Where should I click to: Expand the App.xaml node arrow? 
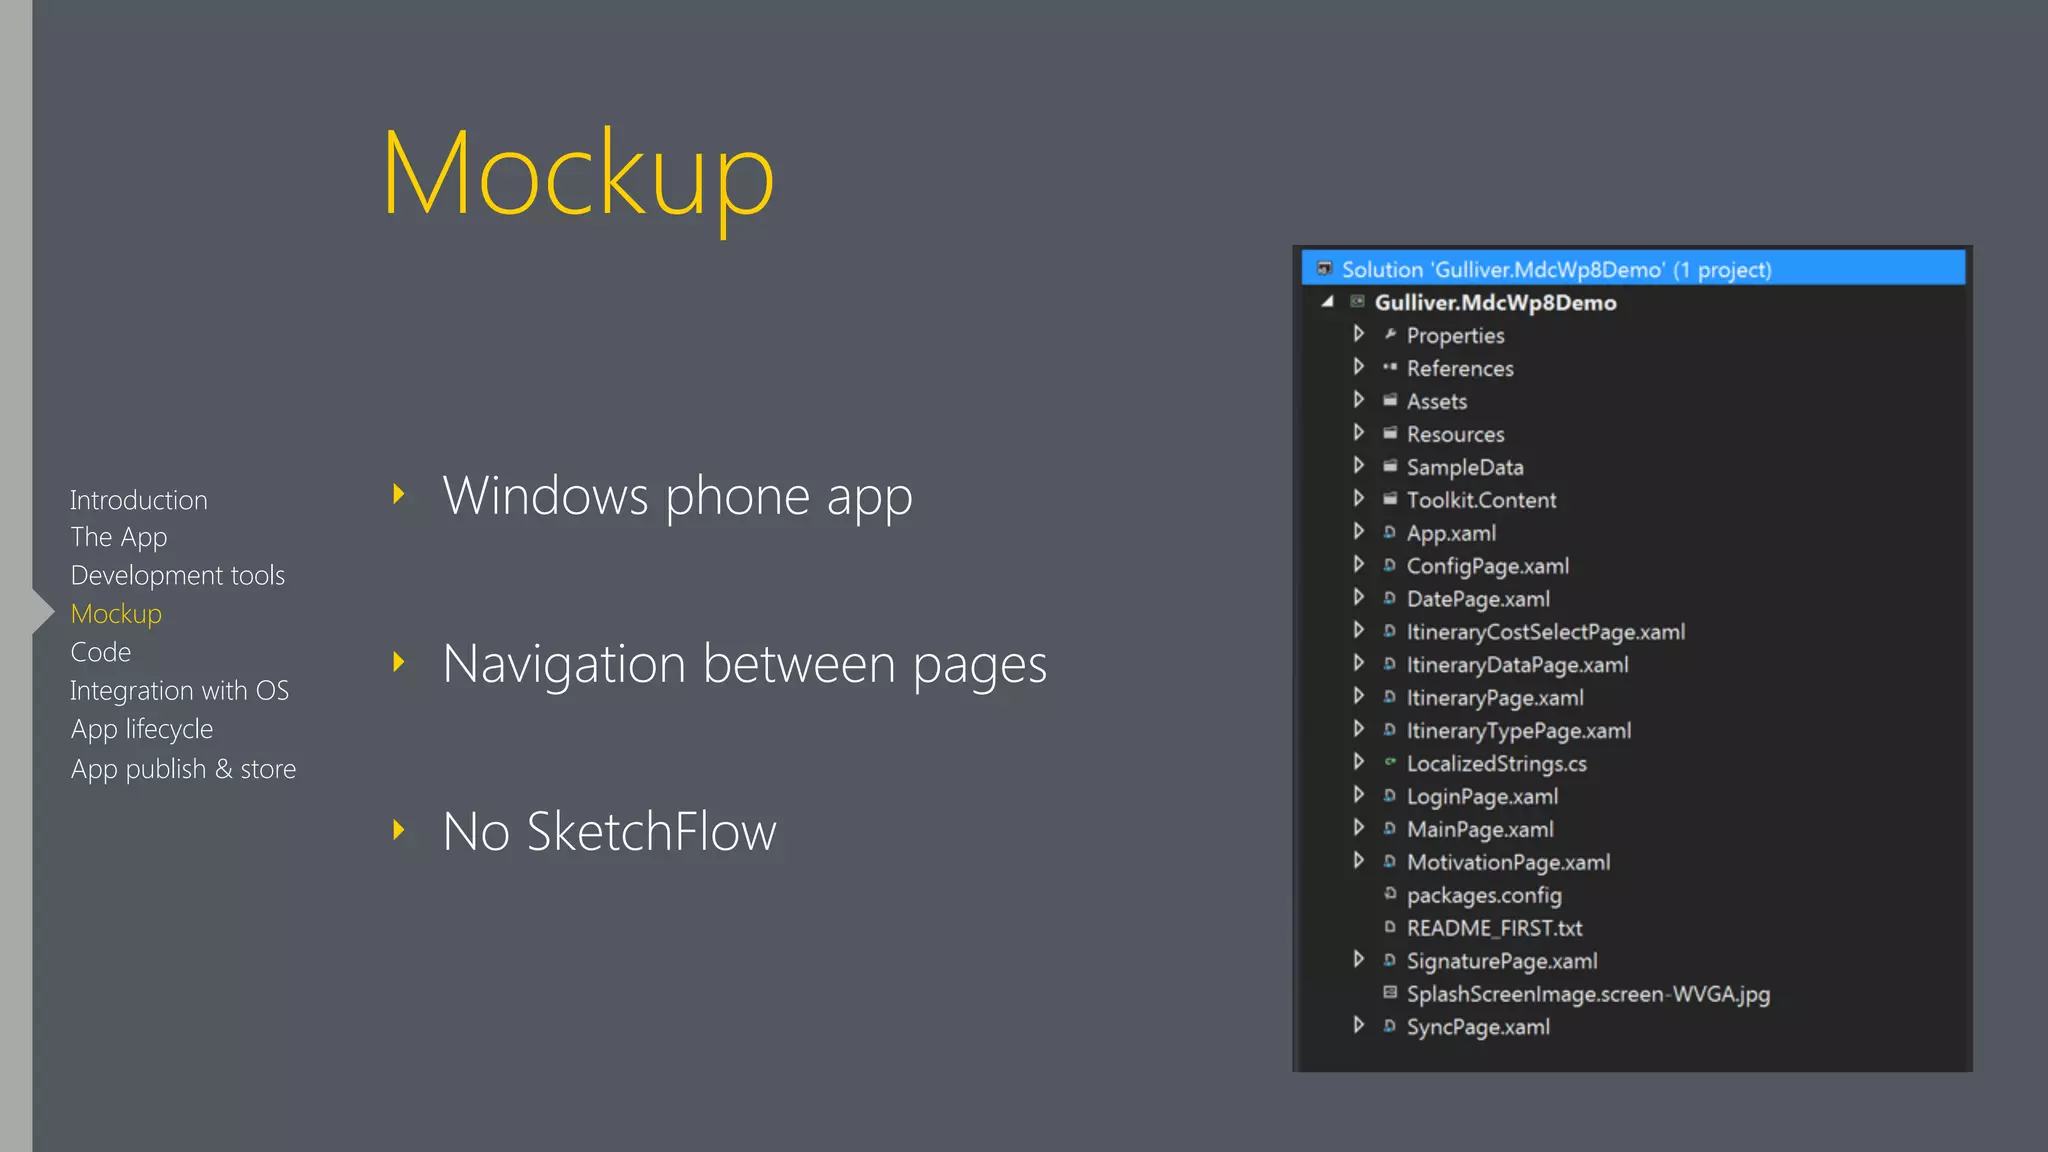1358,531
